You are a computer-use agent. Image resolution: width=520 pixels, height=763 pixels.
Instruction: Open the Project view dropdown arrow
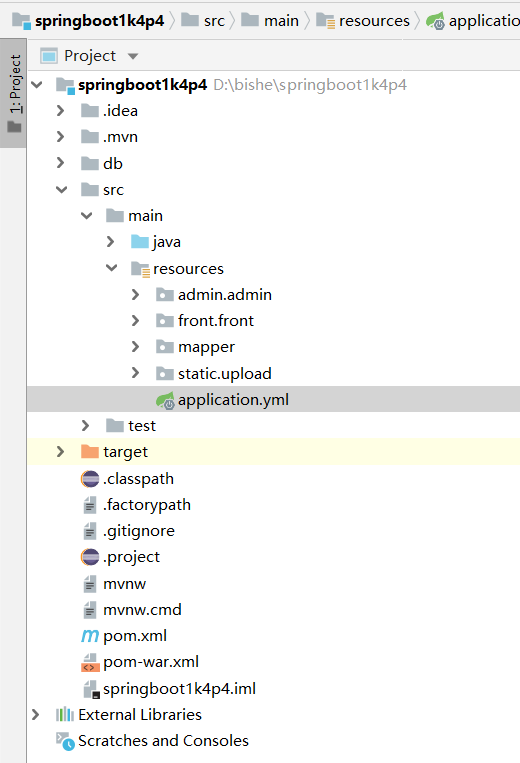tap(133, 56)
